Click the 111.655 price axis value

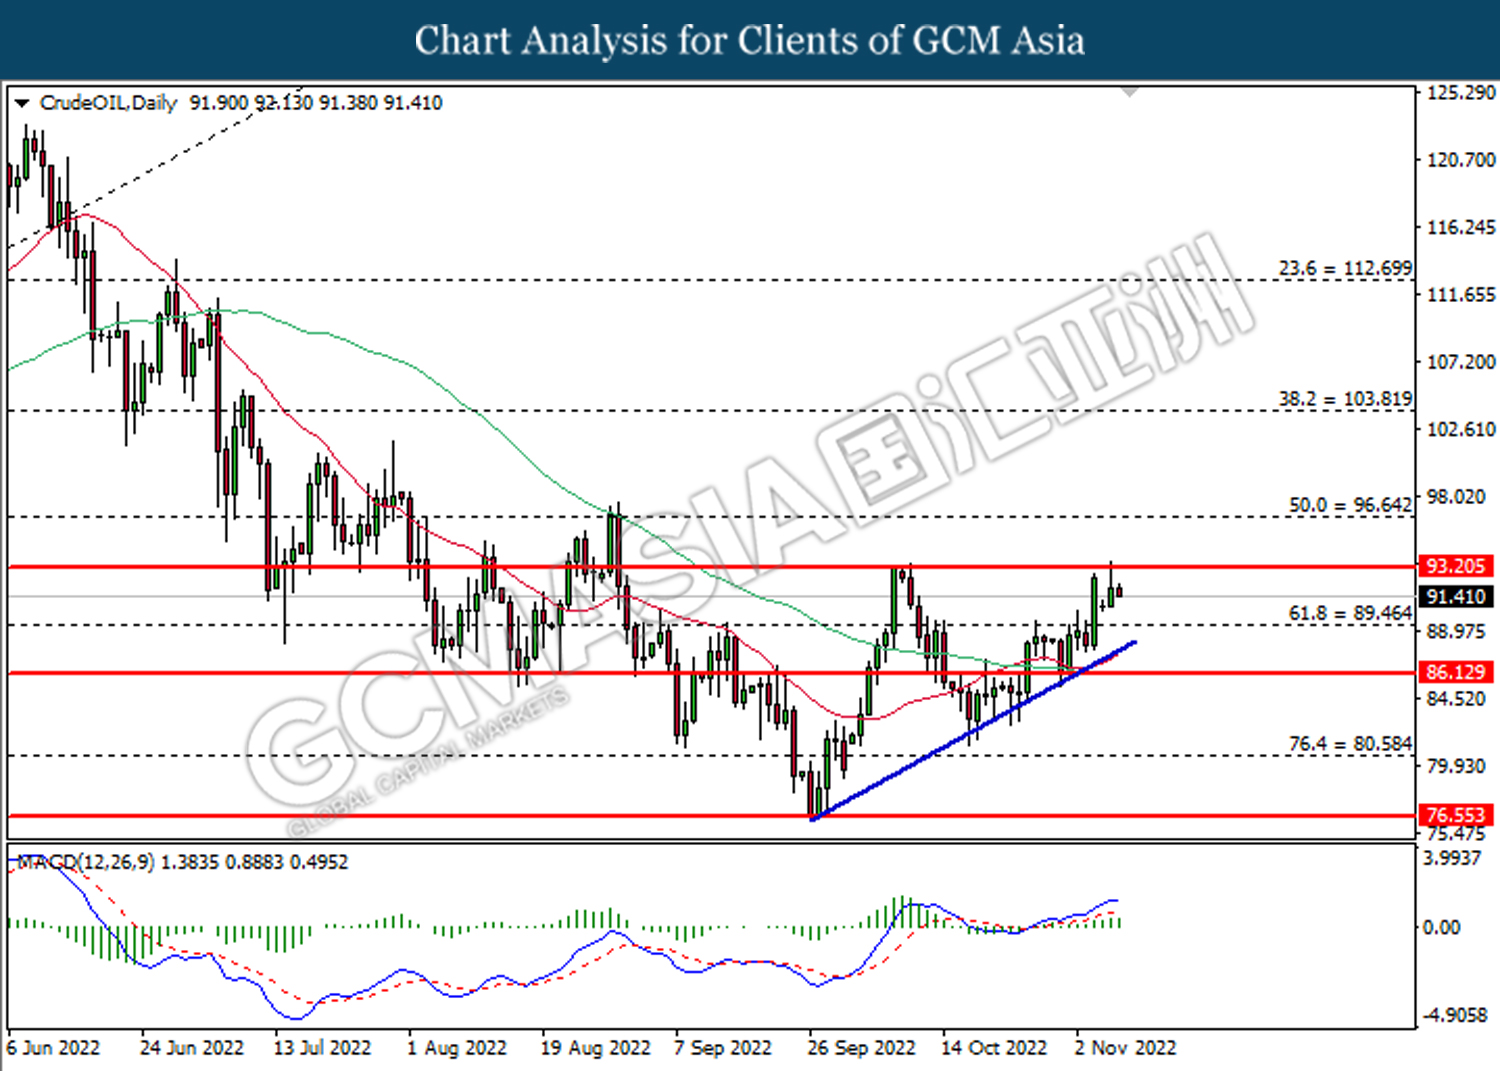pos(1461,294)
